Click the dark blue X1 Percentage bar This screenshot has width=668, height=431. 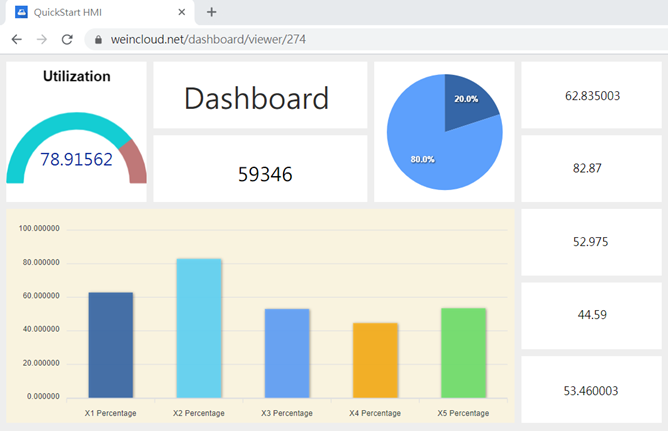coord(111,345)
